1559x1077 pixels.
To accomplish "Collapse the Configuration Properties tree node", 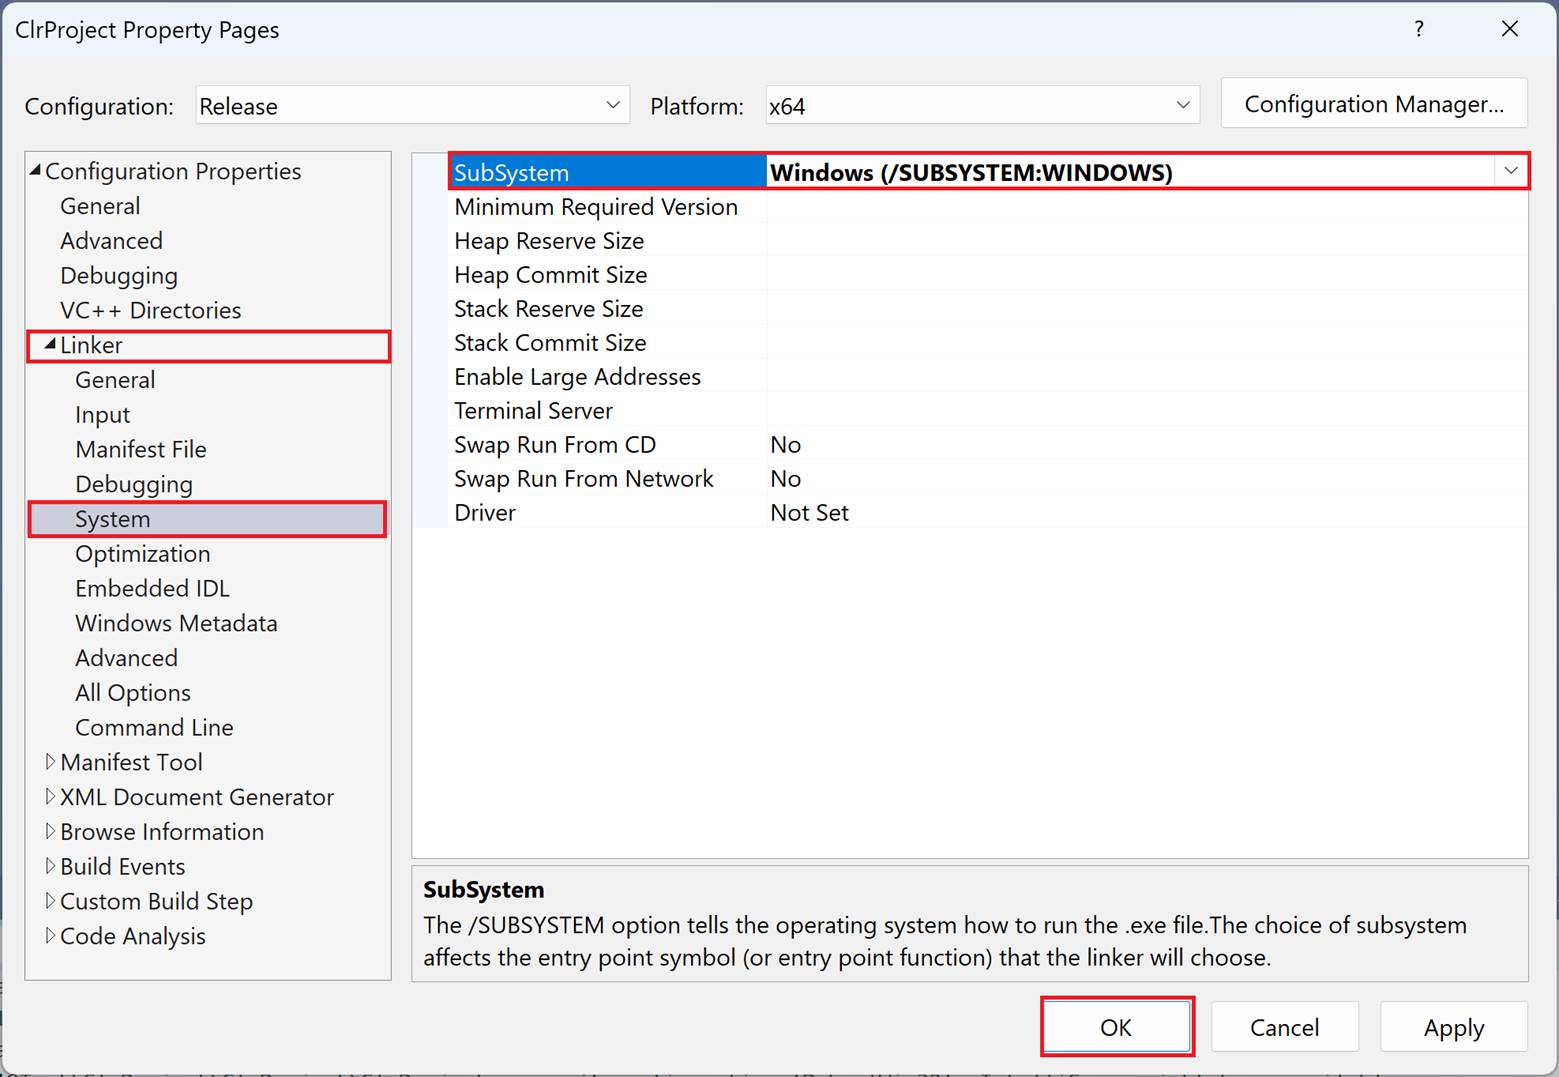I will click(x=36, y=171).
